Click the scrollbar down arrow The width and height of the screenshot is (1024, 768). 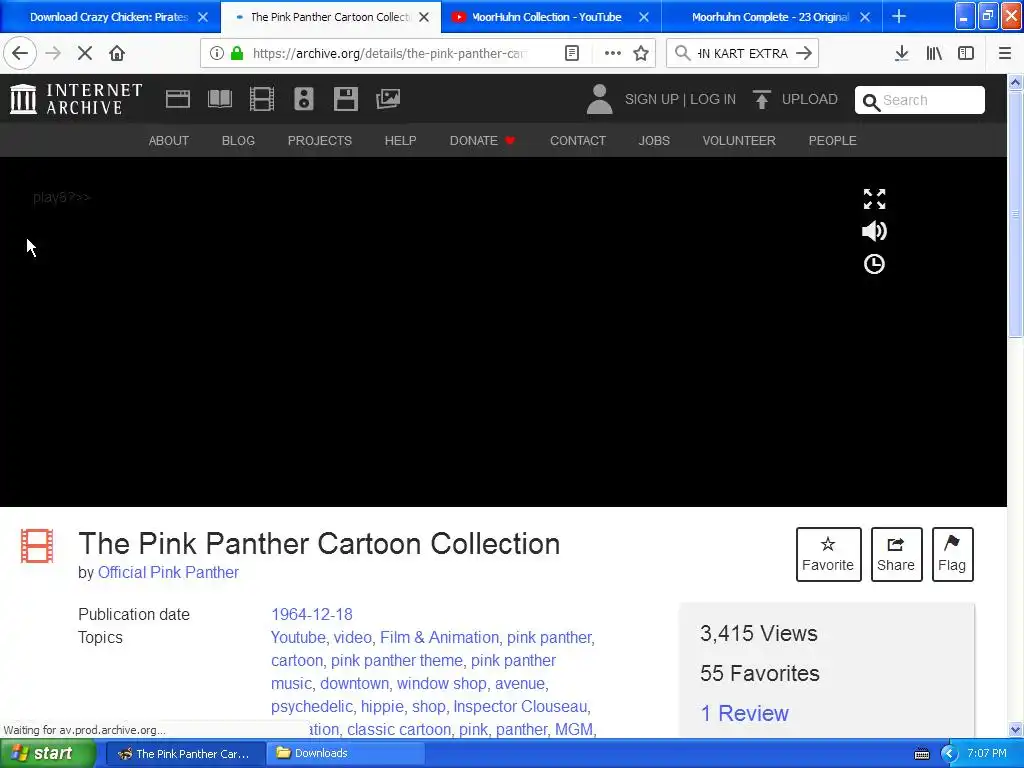1016,729
